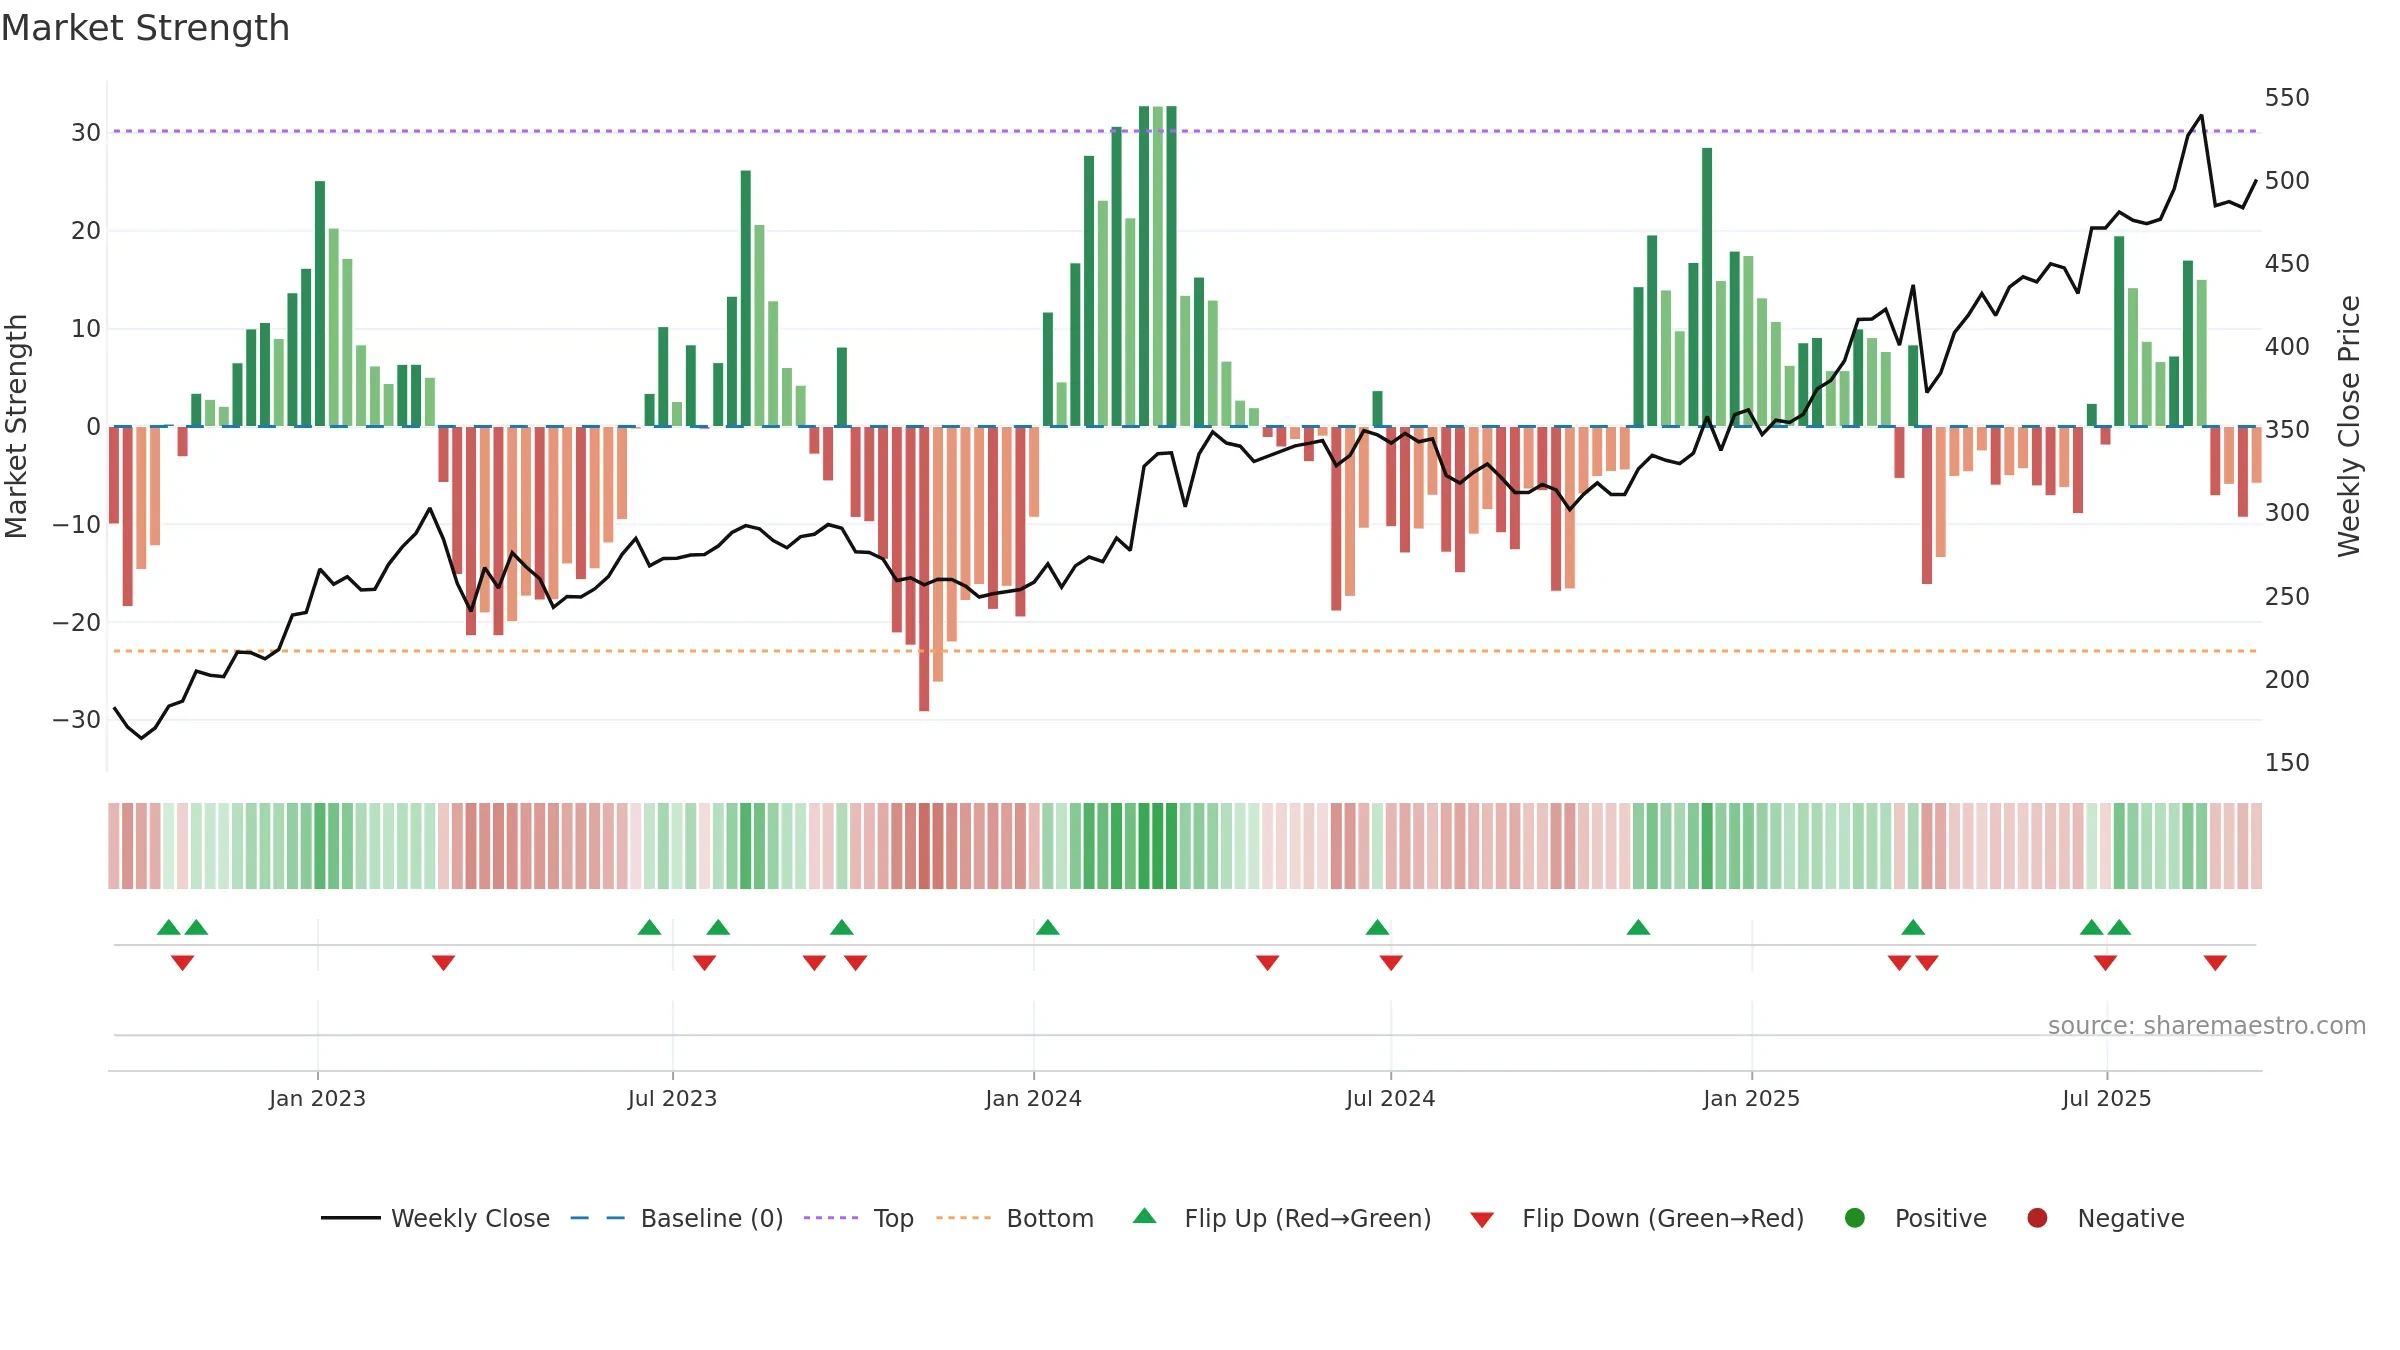2400x1350 pixels.
Task: Click the flip-down triangle around May 2024
Action: pyautogui.click(x=1268, y=962)
